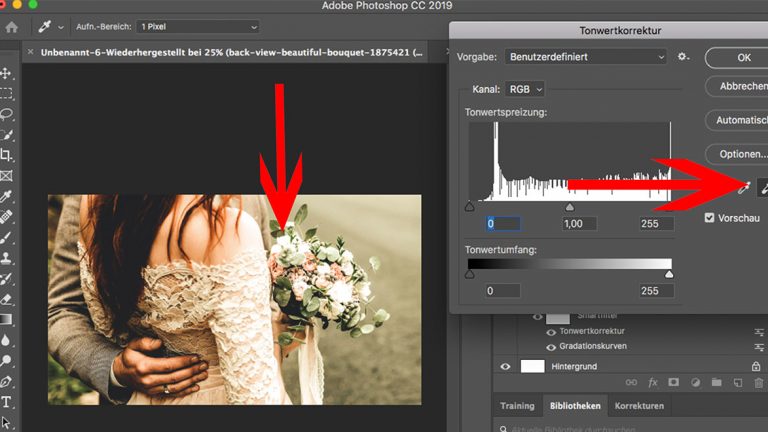
Task: Click the black Tonwertumfang output slider
Action: [x=469, y=274]
